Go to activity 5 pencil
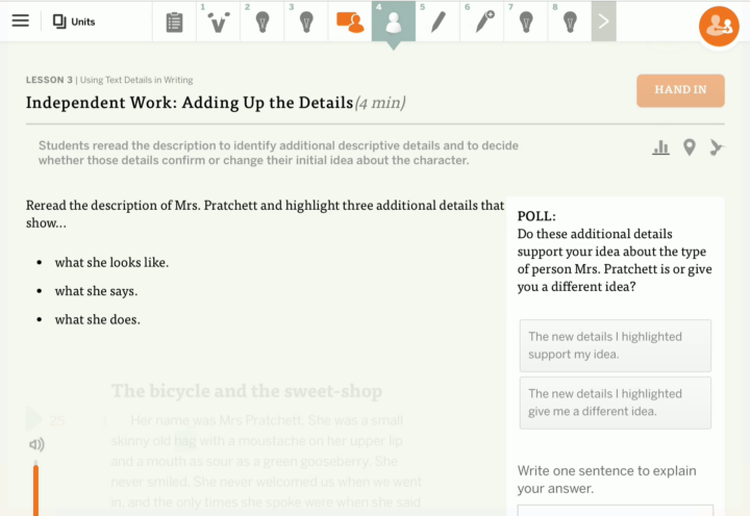The height and width of the screenshot is (516, 750). (x=438, y=22)
